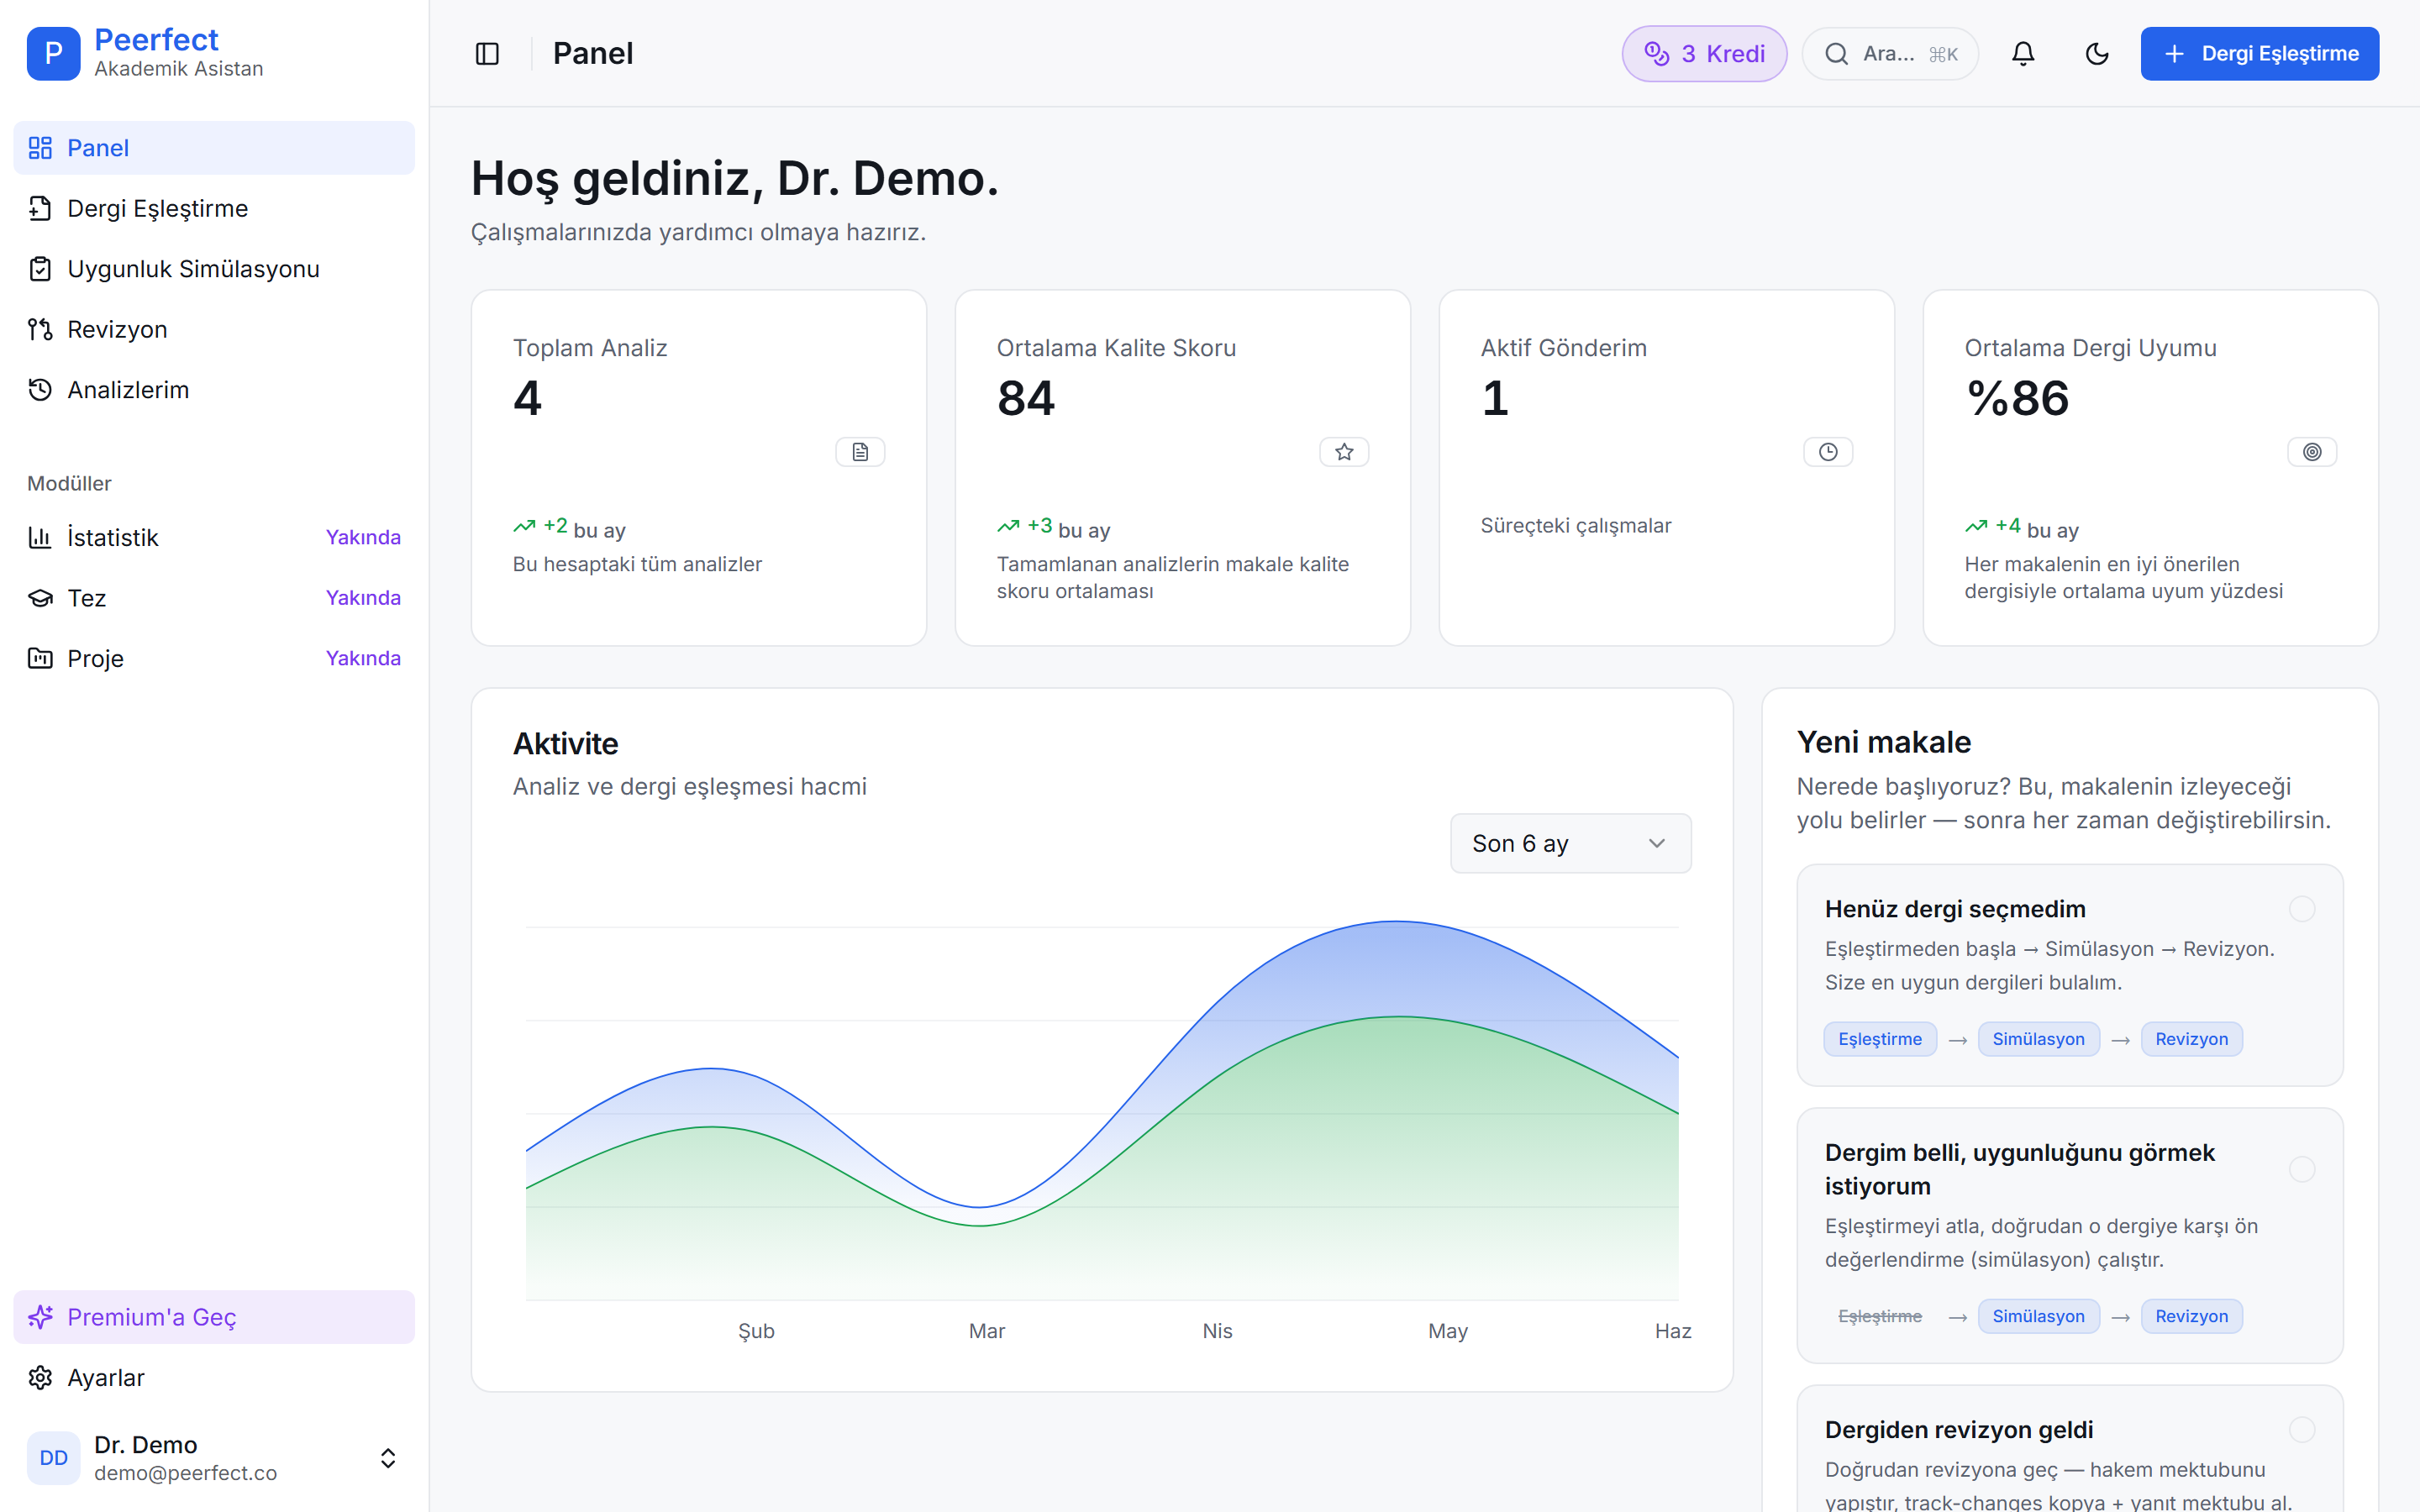Click the blue Dergi Eşleştirme button
2420x1512 pixels.
tap(2259, 54)
